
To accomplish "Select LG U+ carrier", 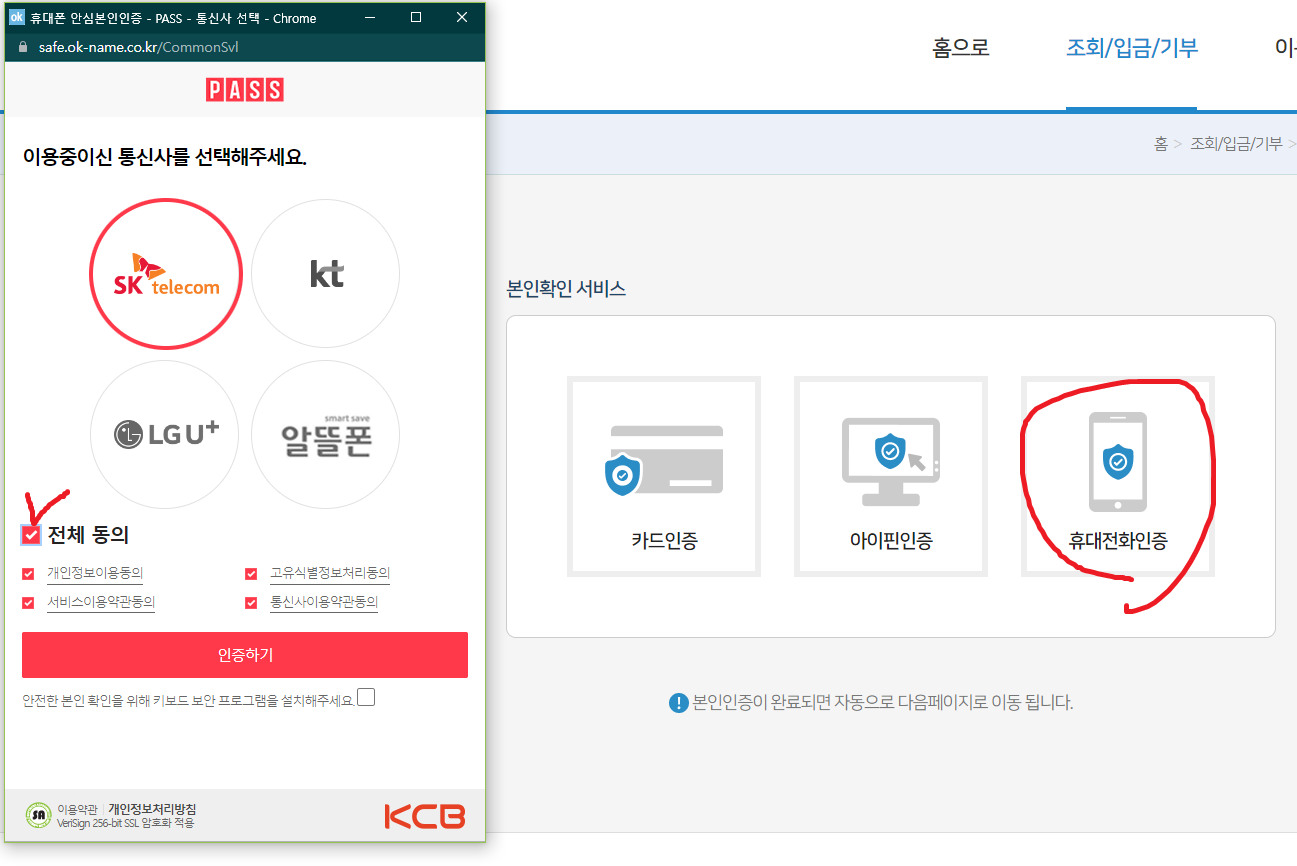I will tap(164, 434).
